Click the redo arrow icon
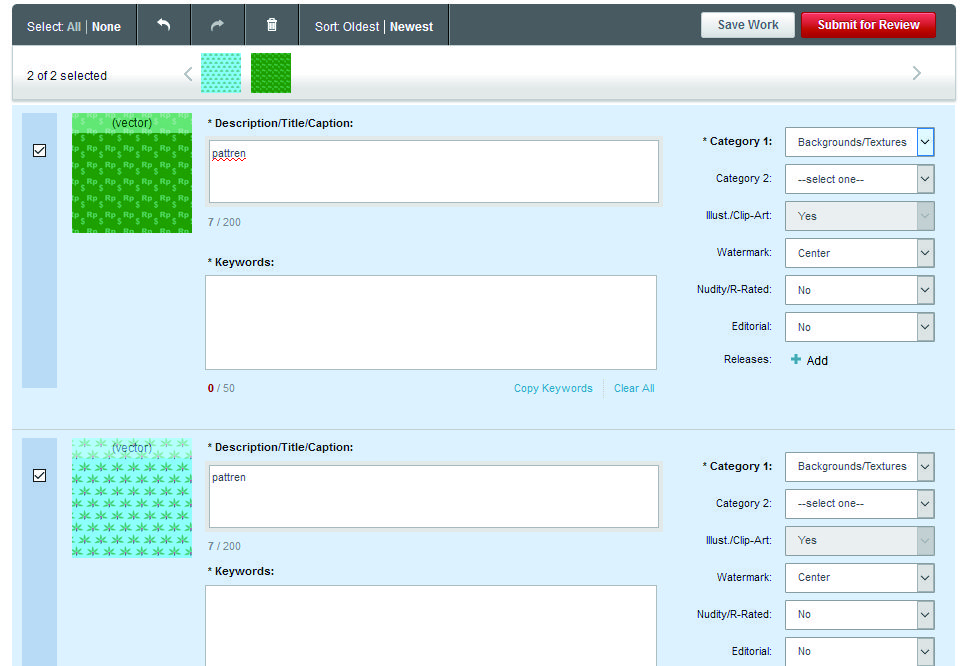970x666 pixels. click(x=217, y=25)
